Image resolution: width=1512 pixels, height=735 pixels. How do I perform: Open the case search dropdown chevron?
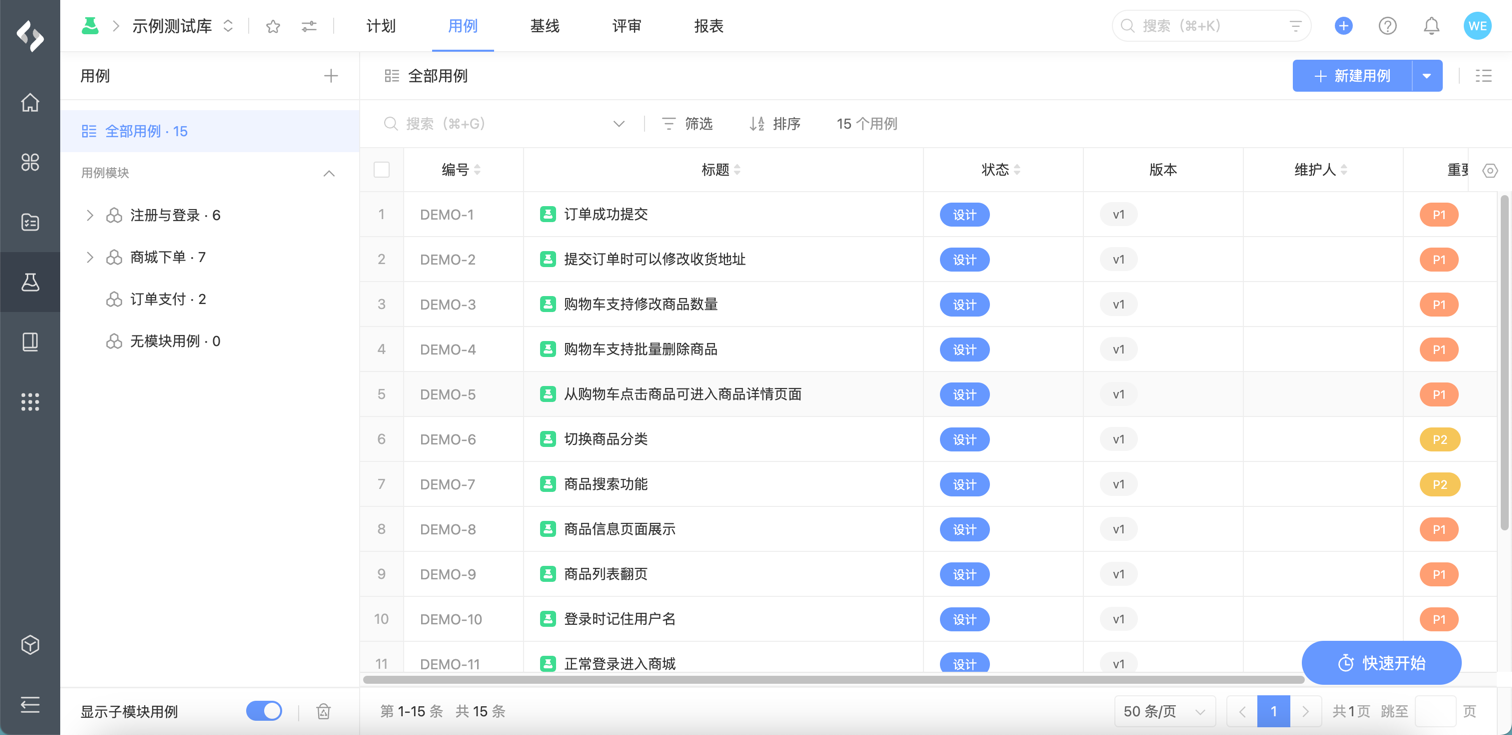coord(619,124)
